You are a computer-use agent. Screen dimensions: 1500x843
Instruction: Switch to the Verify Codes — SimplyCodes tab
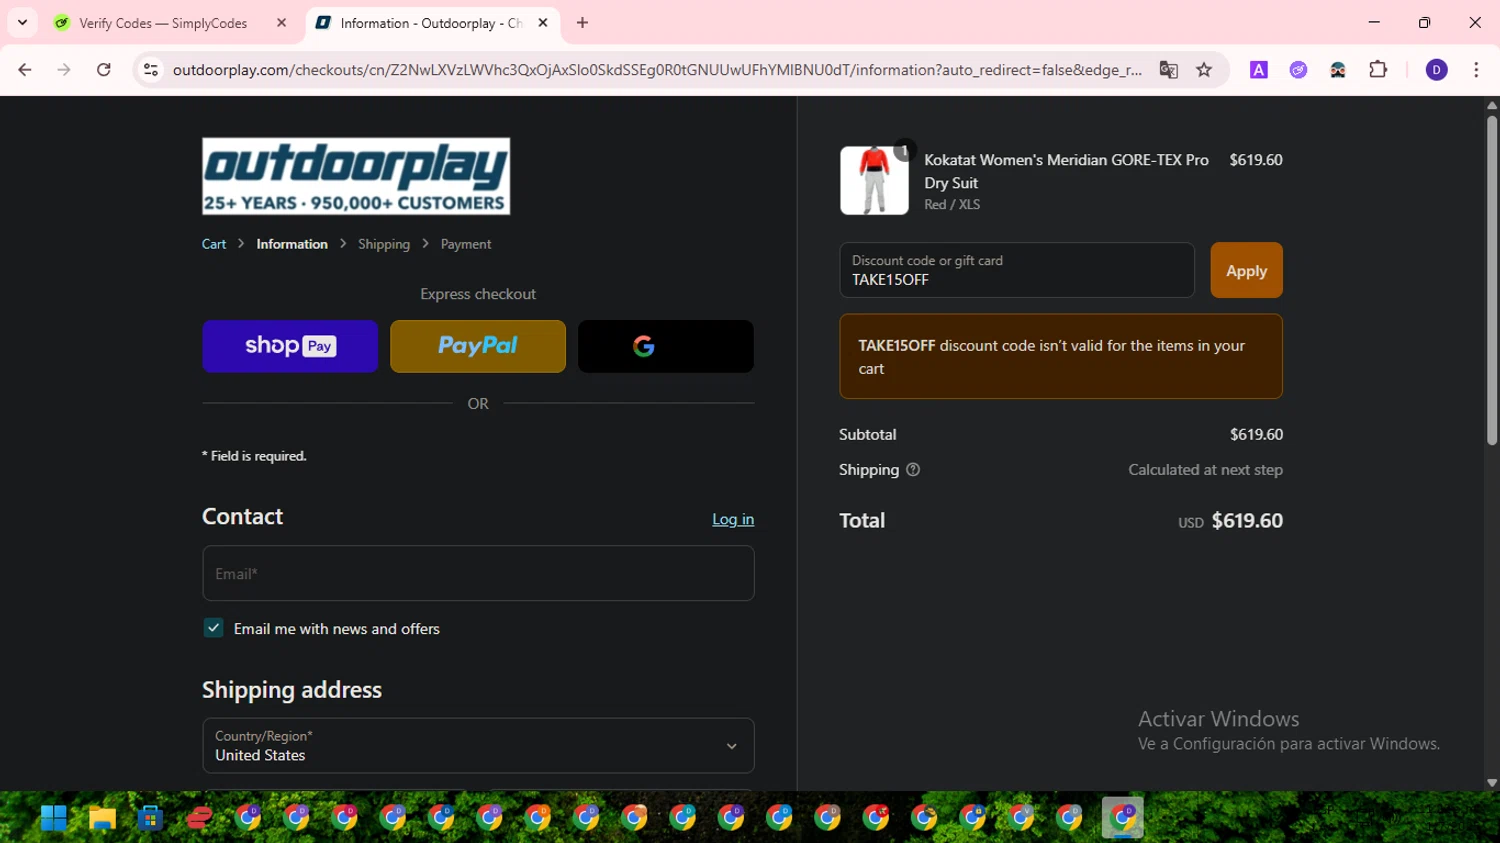163,23
